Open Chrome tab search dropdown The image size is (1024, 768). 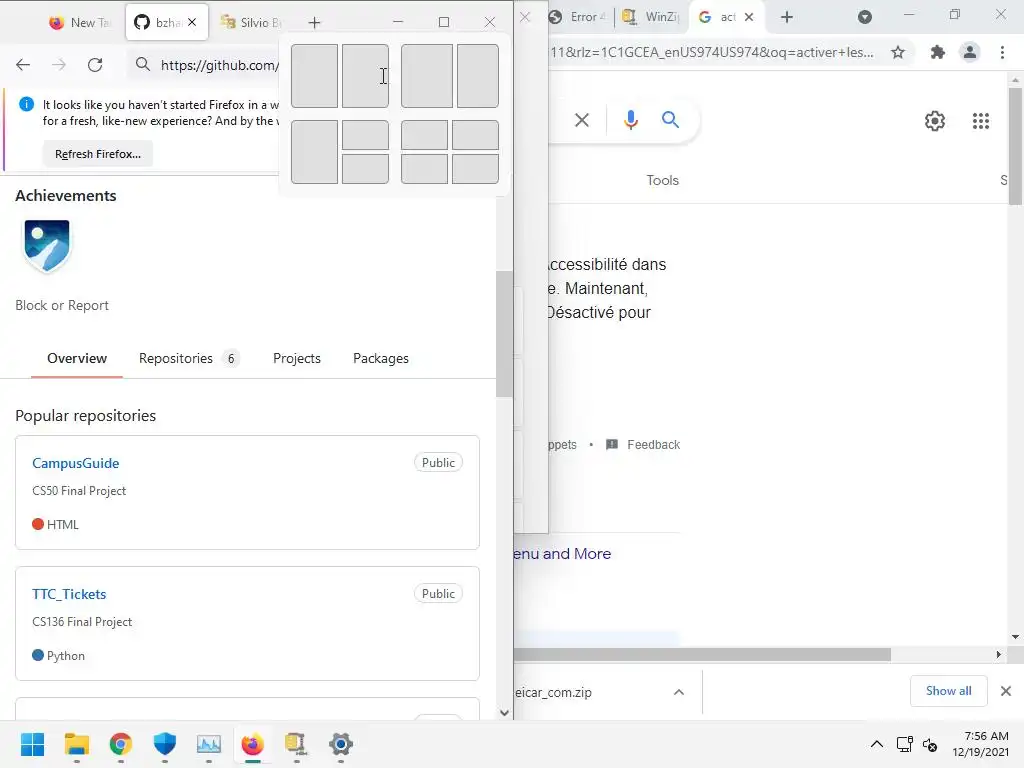(x=865, y=17)
